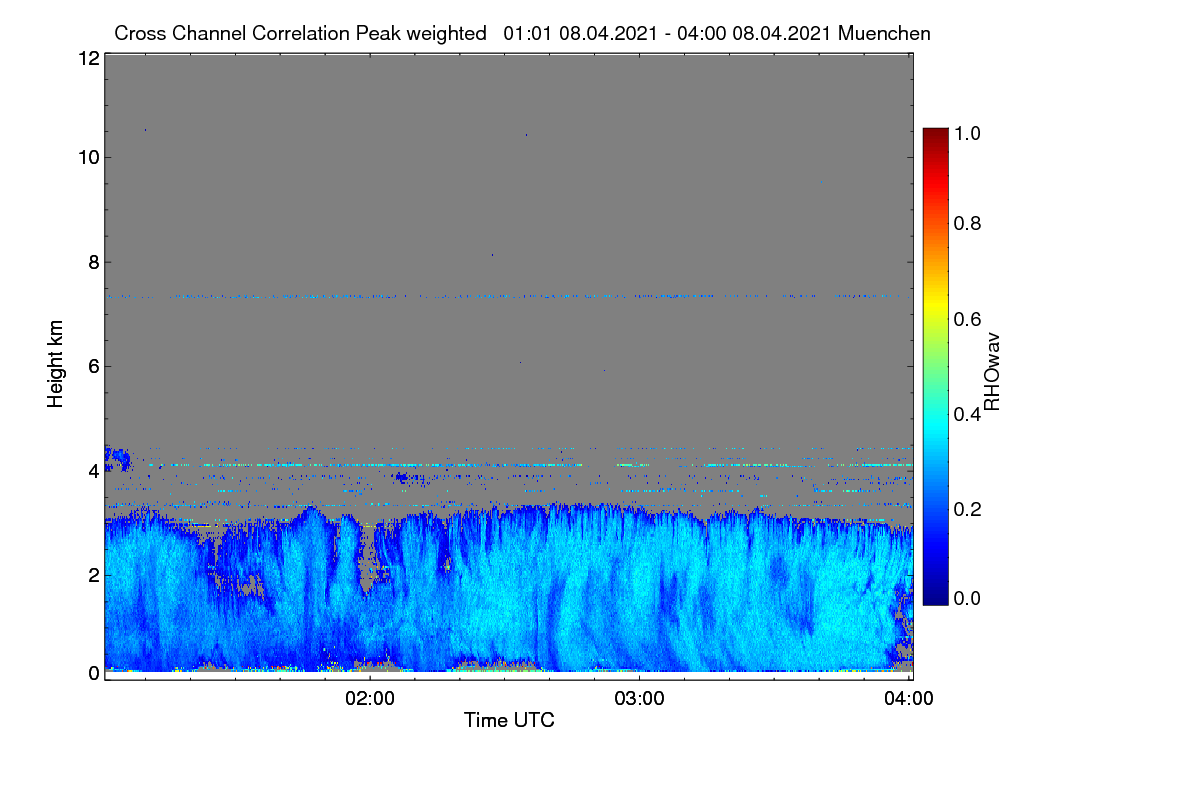Screen dimensions: 1200x800
Task: Click the 04:00 time axis label
Action: [x=909, y=699]
